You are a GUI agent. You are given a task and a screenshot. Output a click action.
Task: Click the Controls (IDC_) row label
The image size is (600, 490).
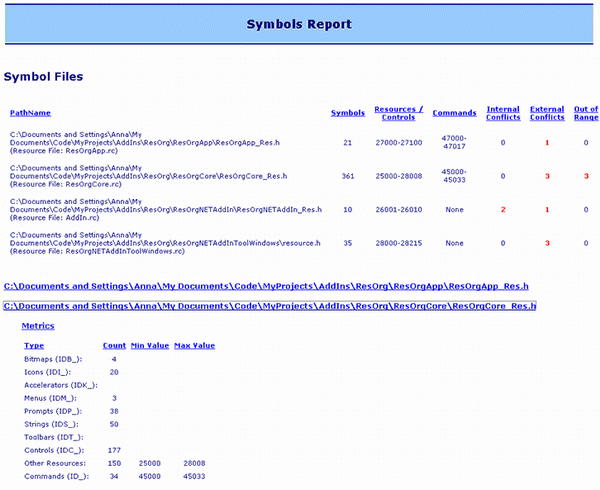click(x=54, y=450)
